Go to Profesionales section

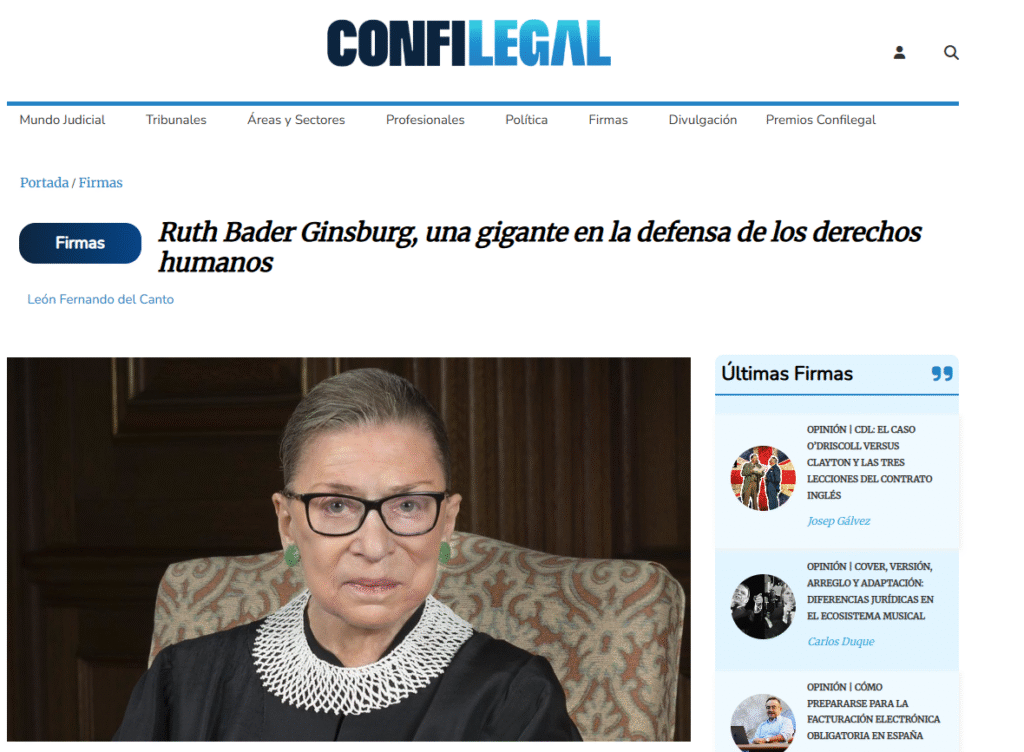[425, 119]
